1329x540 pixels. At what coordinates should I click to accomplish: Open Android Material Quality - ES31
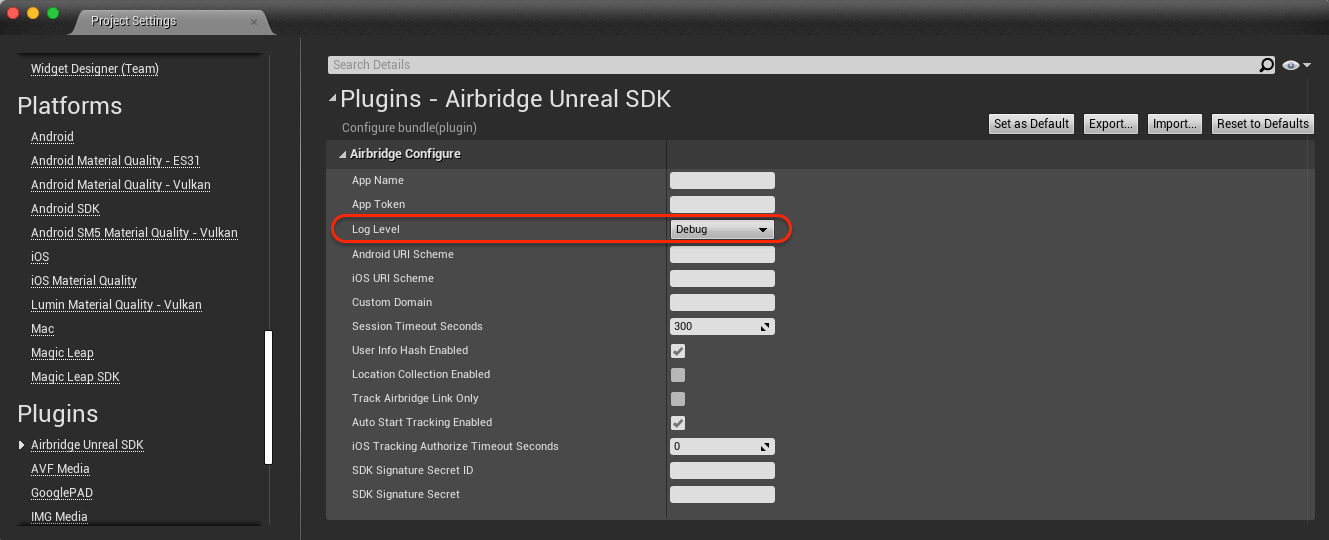pos(116,161)
